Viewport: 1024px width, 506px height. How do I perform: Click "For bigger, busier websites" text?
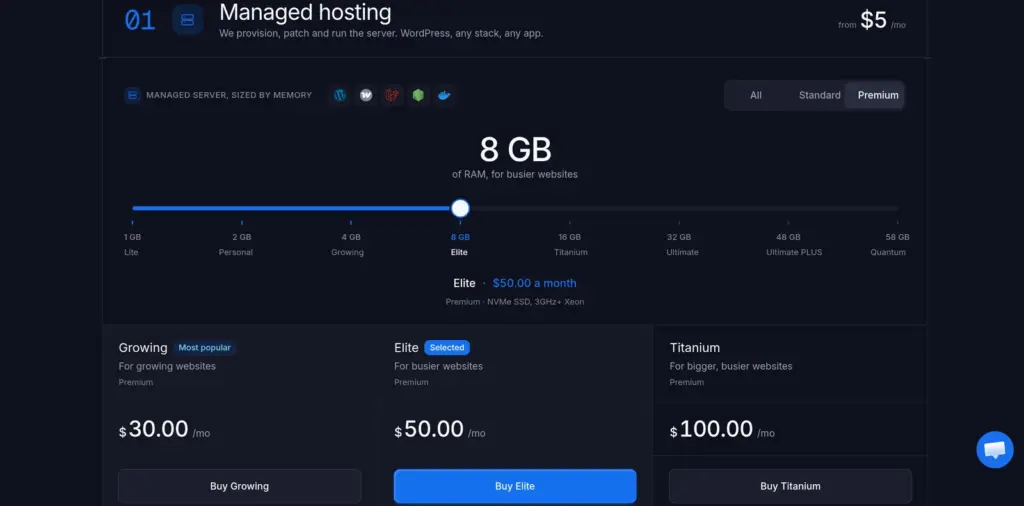(731, 366)
